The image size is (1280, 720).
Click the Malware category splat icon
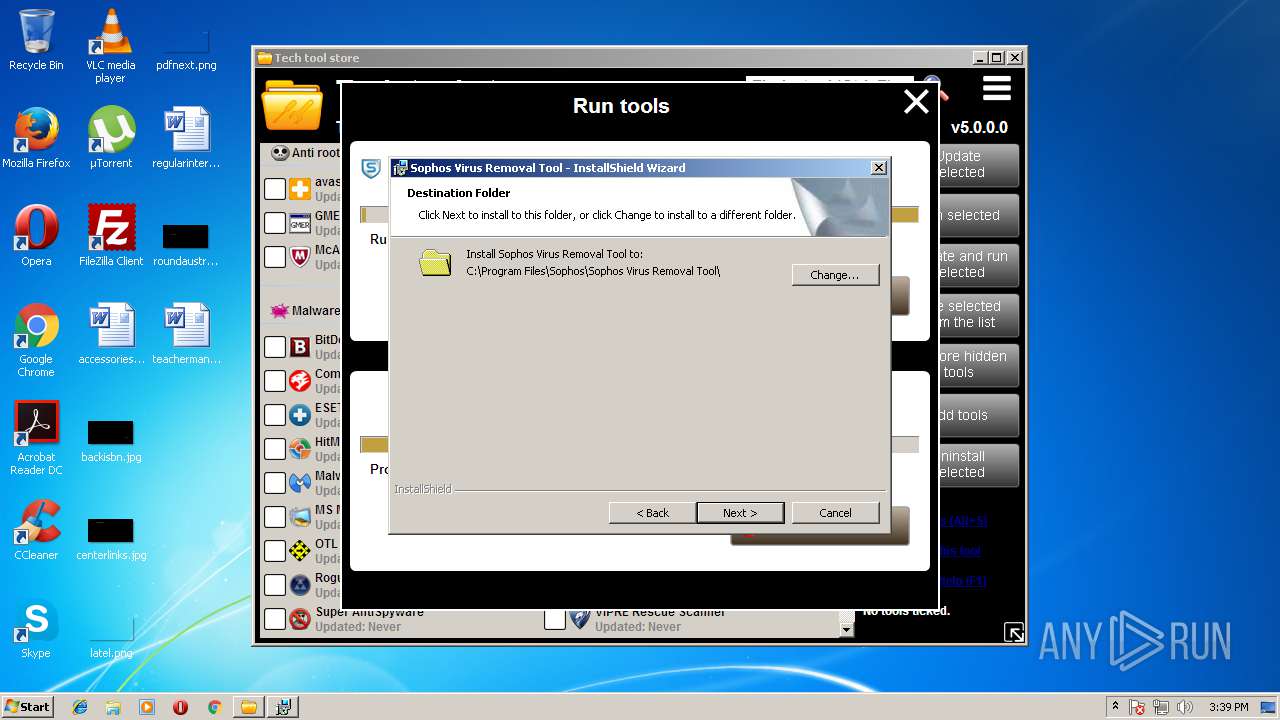pos(280,311)
